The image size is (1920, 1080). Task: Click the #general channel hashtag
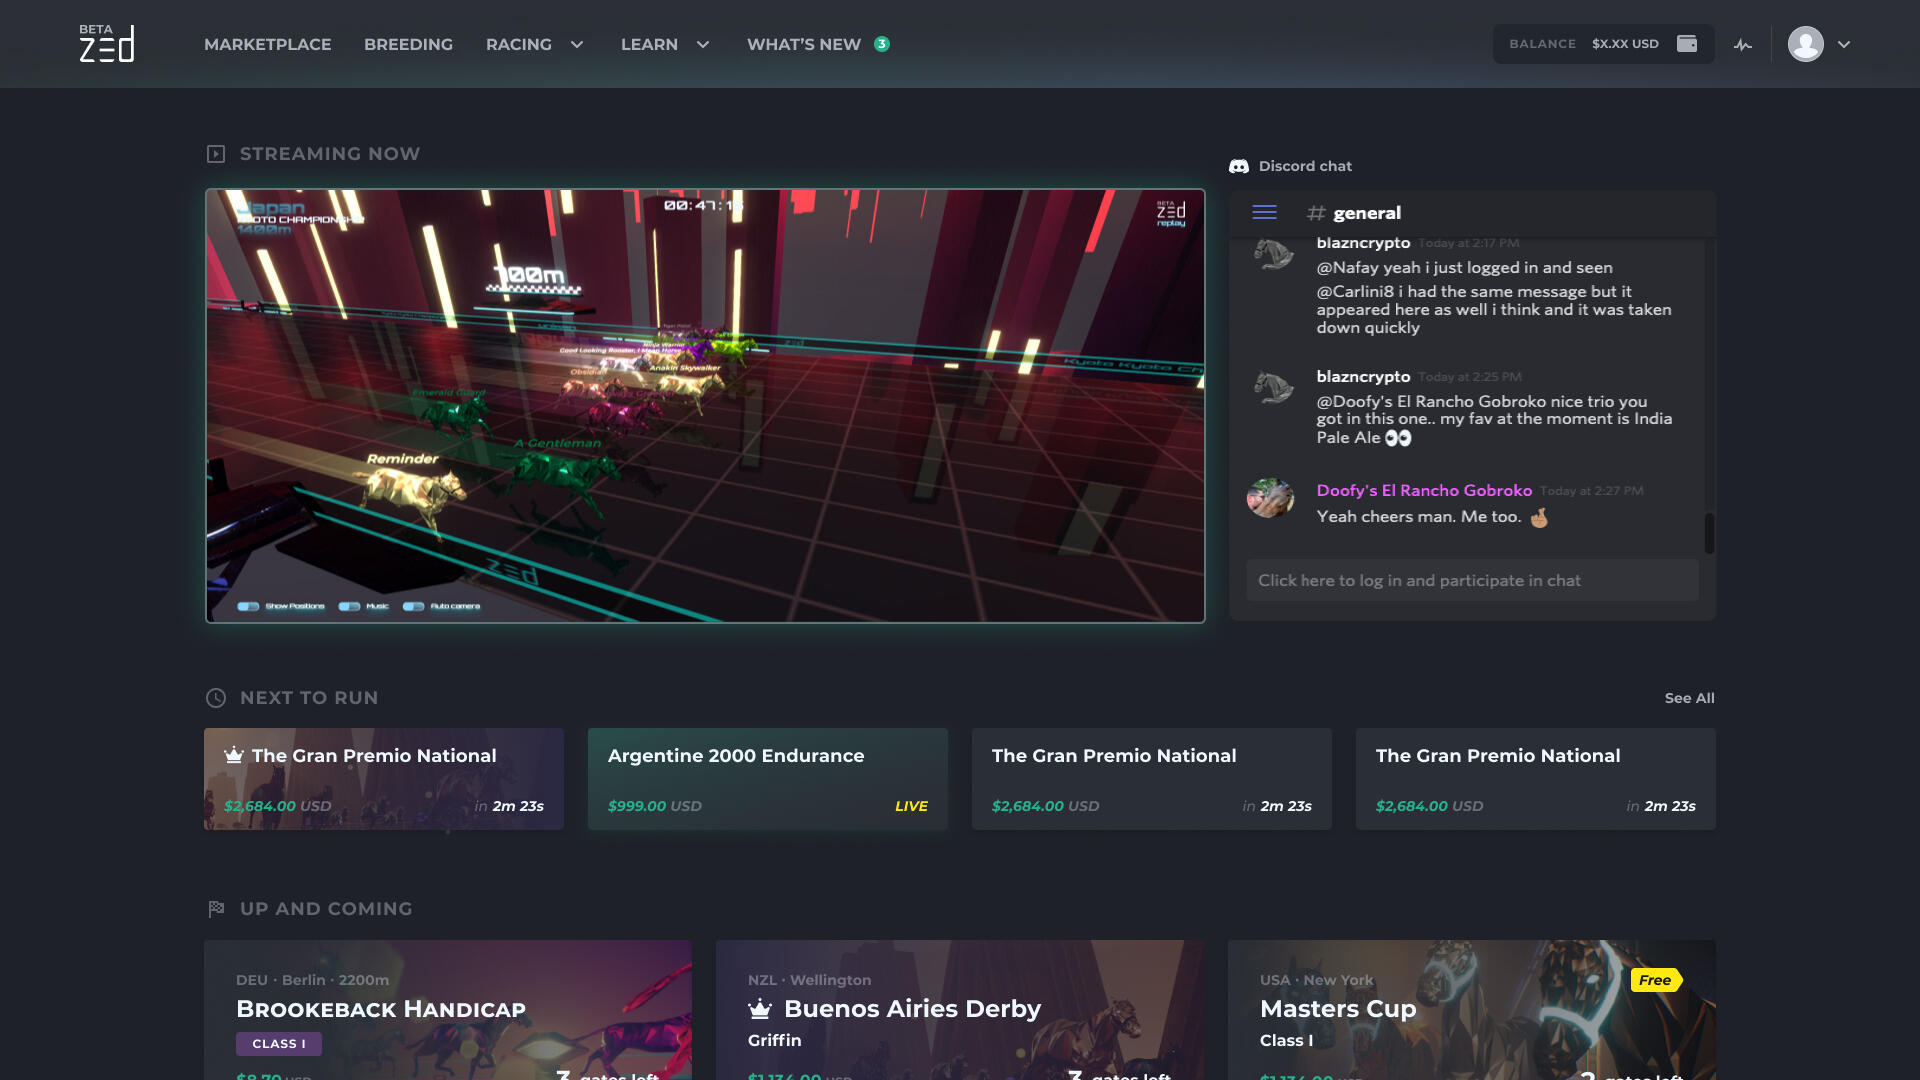1315,213
